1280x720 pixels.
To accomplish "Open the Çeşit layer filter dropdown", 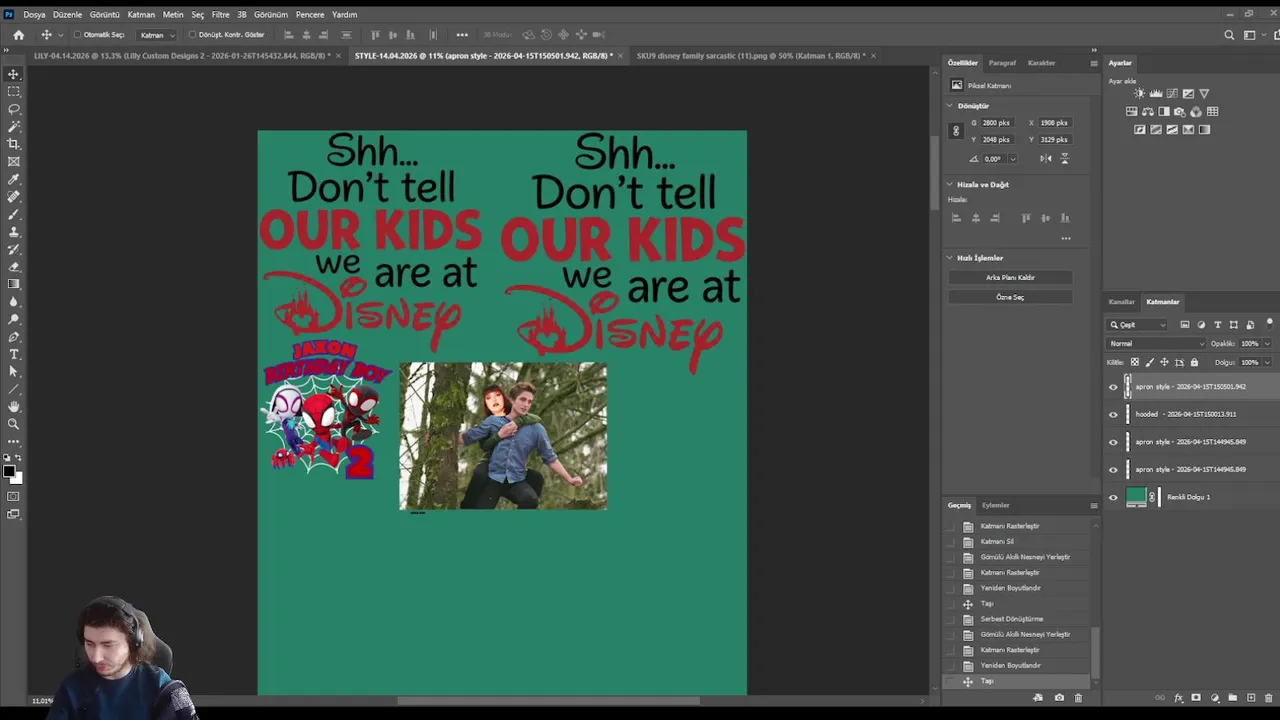I will click(1138, 325).
